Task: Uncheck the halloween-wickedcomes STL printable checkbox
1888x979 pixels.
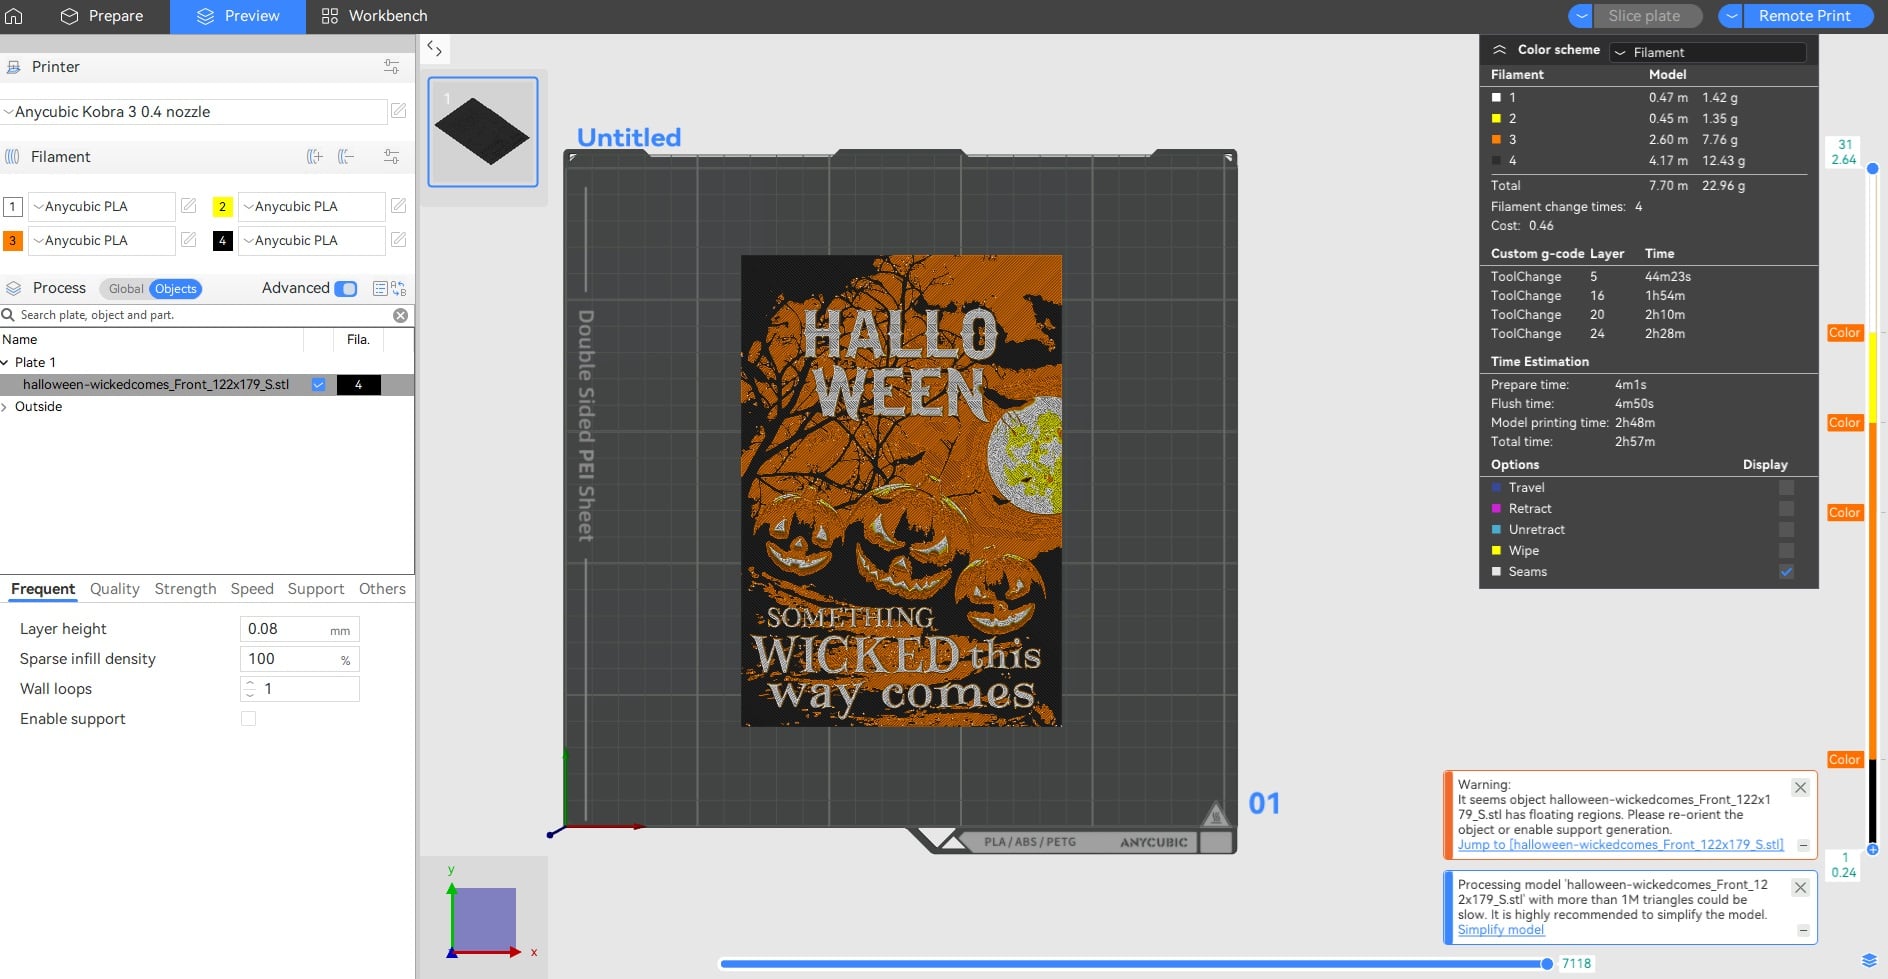Action: [318, 385]
